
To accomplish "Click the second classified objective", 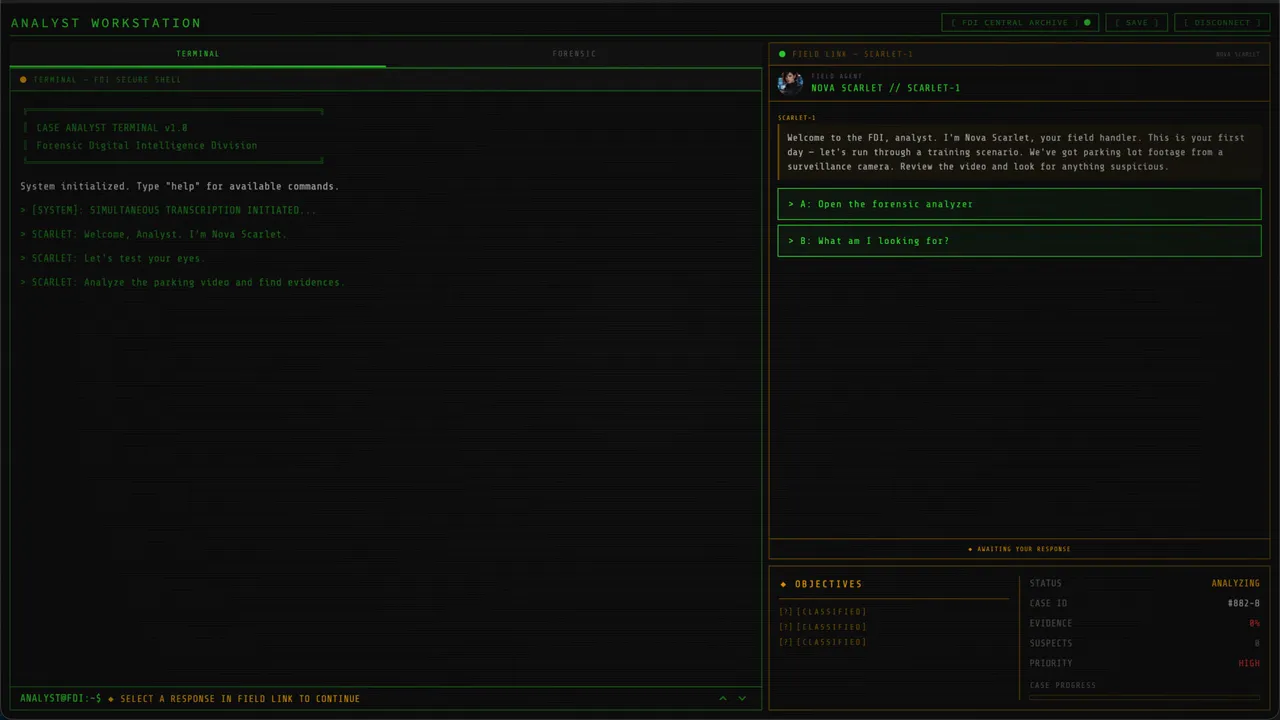I will point(823,627).
